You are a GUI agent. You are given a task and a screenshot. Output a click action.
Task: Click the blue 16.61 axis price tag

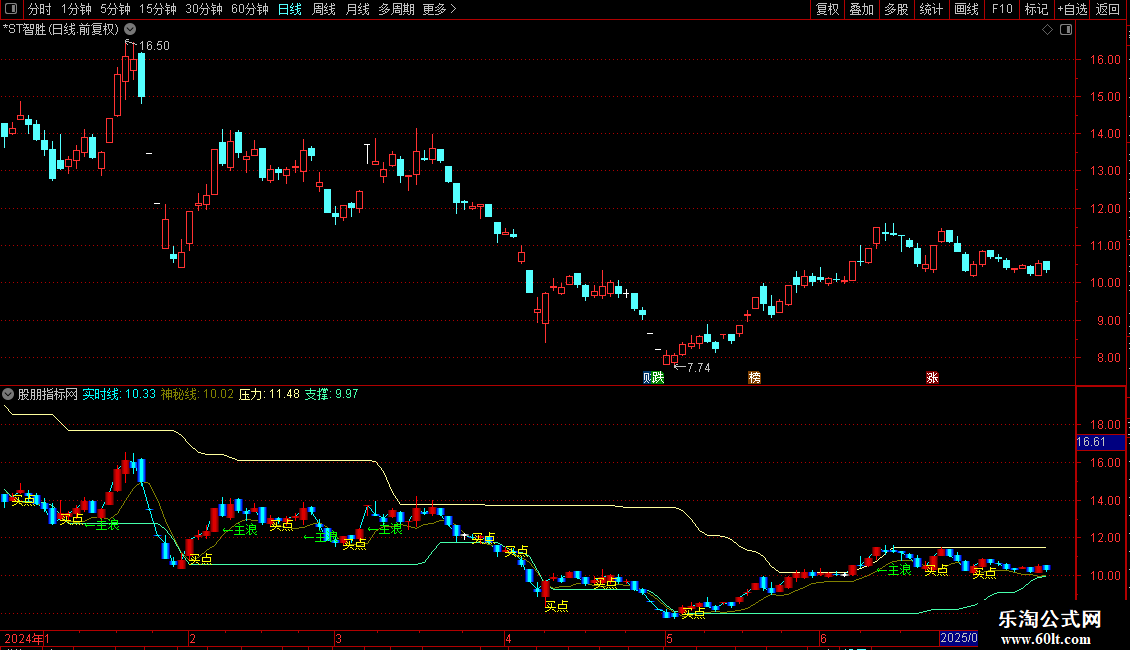click(x=1099, y=442)
